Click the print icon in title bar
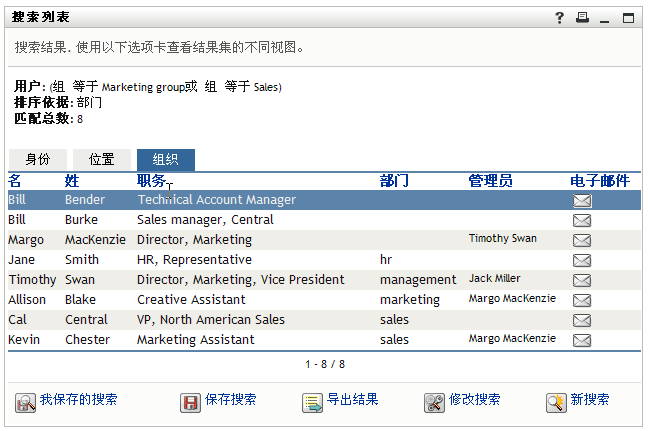The image size is (648, 431). point(582,17)
